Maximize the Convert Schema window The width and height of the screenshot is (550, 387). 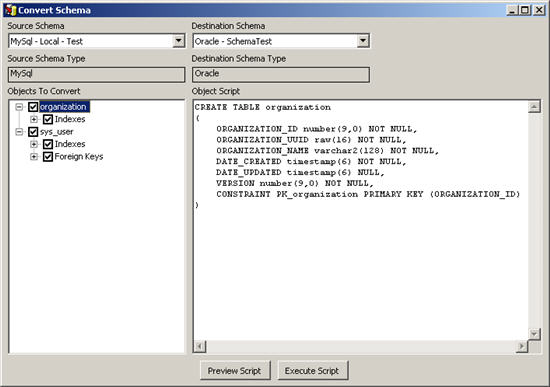tap(525, 10)
